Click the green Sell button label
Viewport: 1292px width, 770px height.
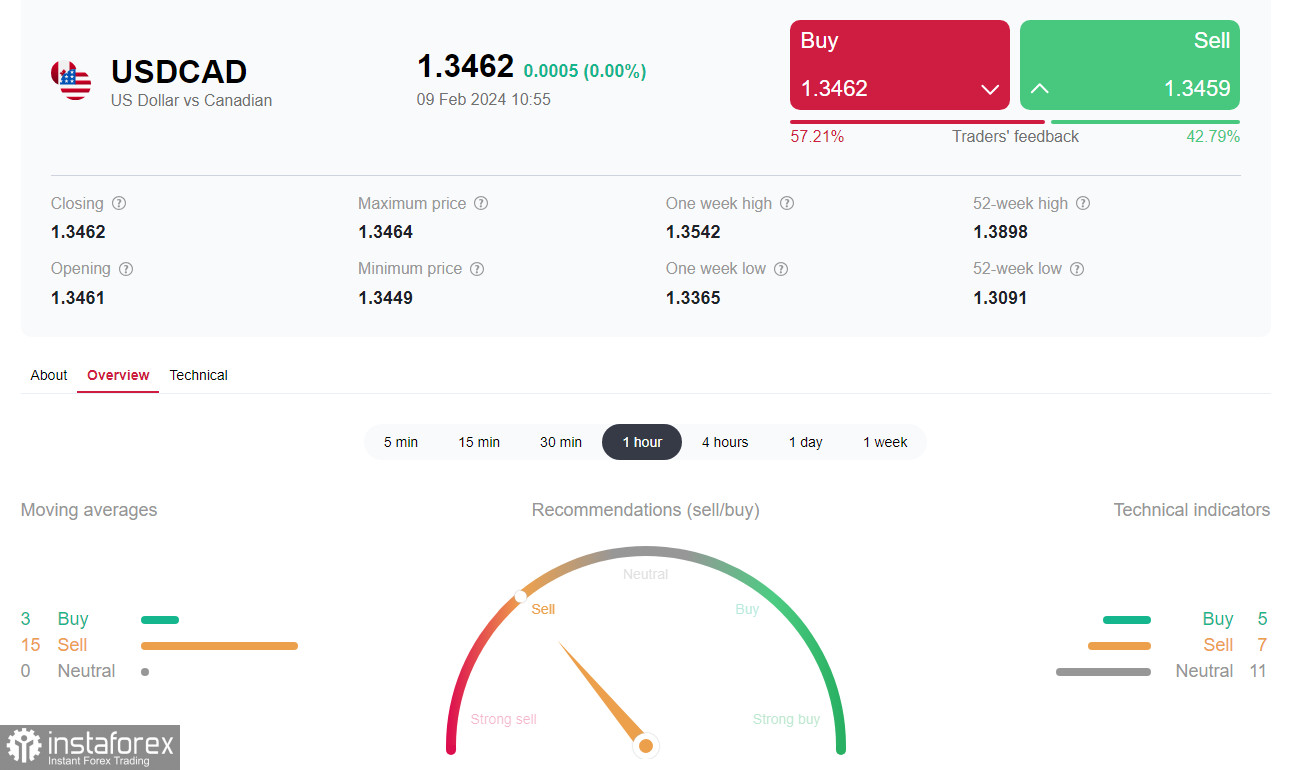(x=1212, y=41)
